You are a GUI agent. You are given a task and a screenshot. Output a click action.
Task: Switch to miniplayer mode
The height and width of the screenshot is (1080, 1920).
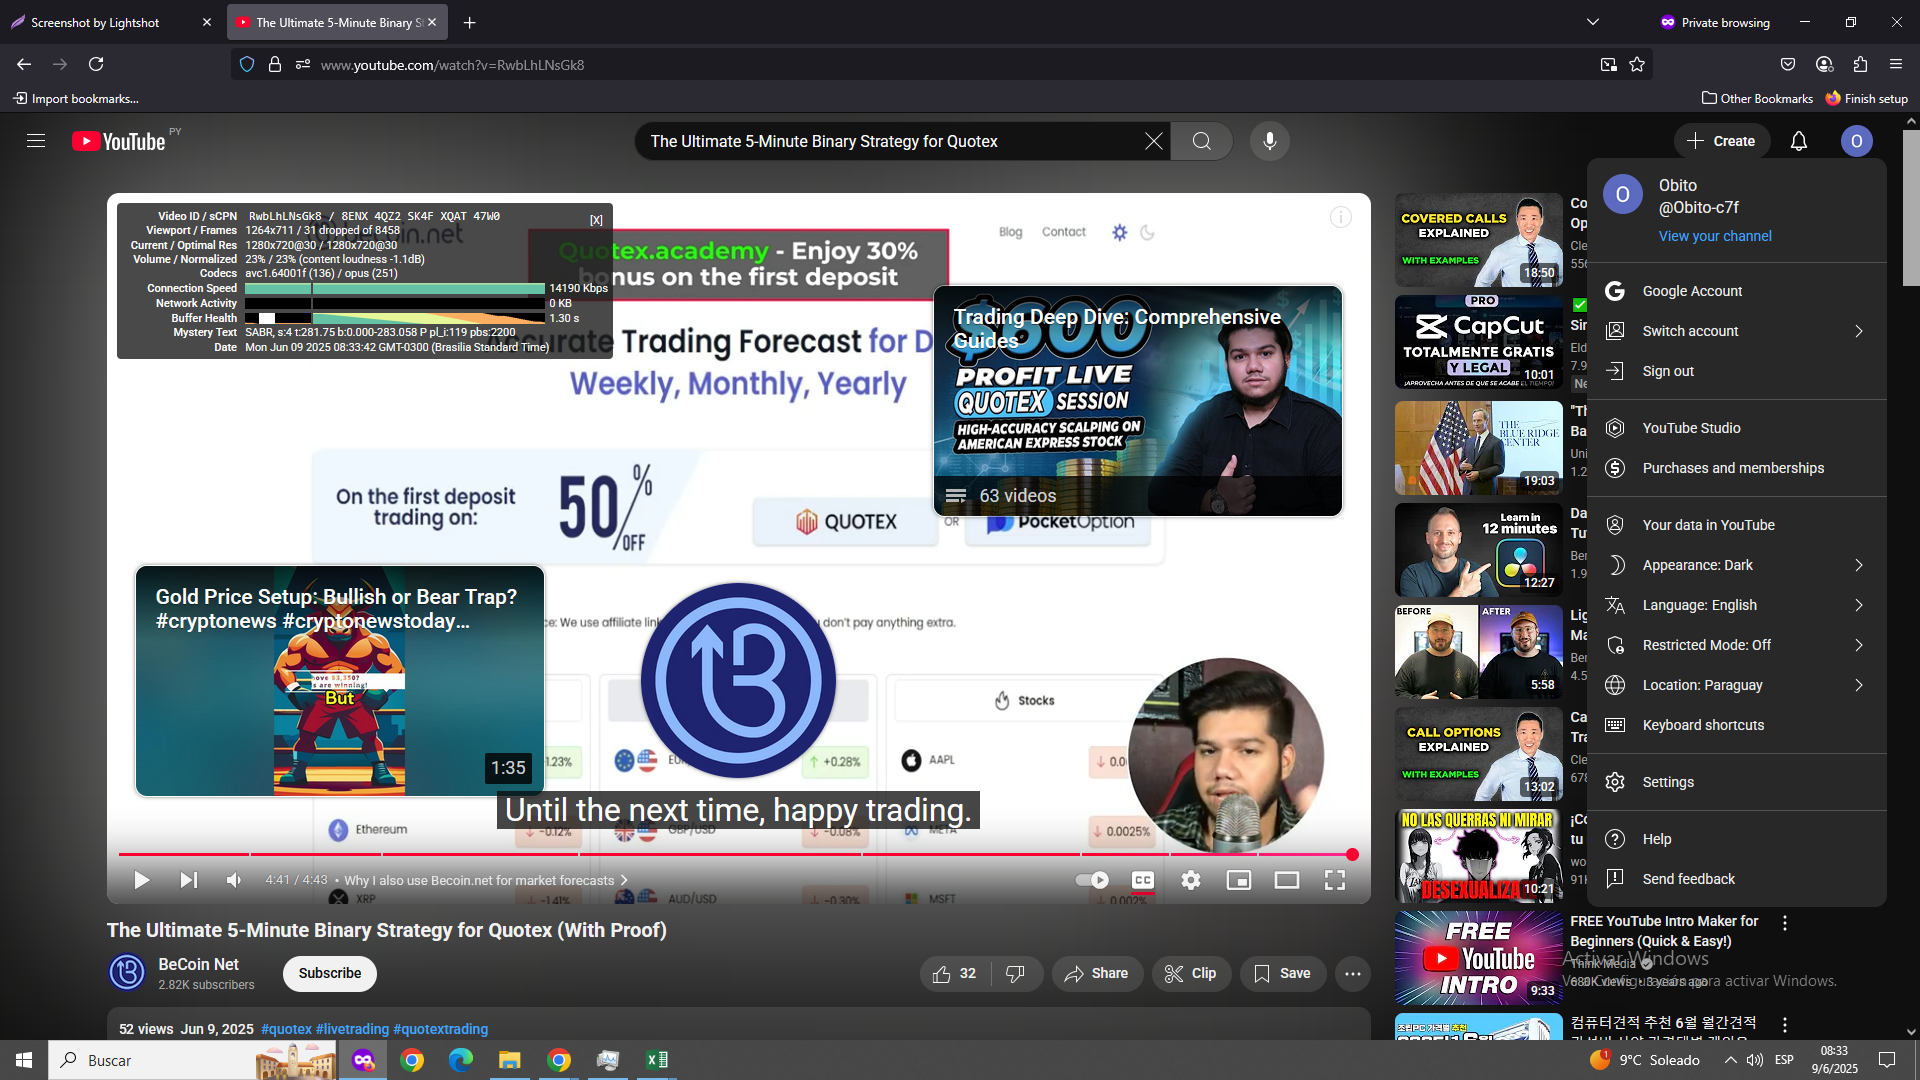click(x=1239, y=880)
